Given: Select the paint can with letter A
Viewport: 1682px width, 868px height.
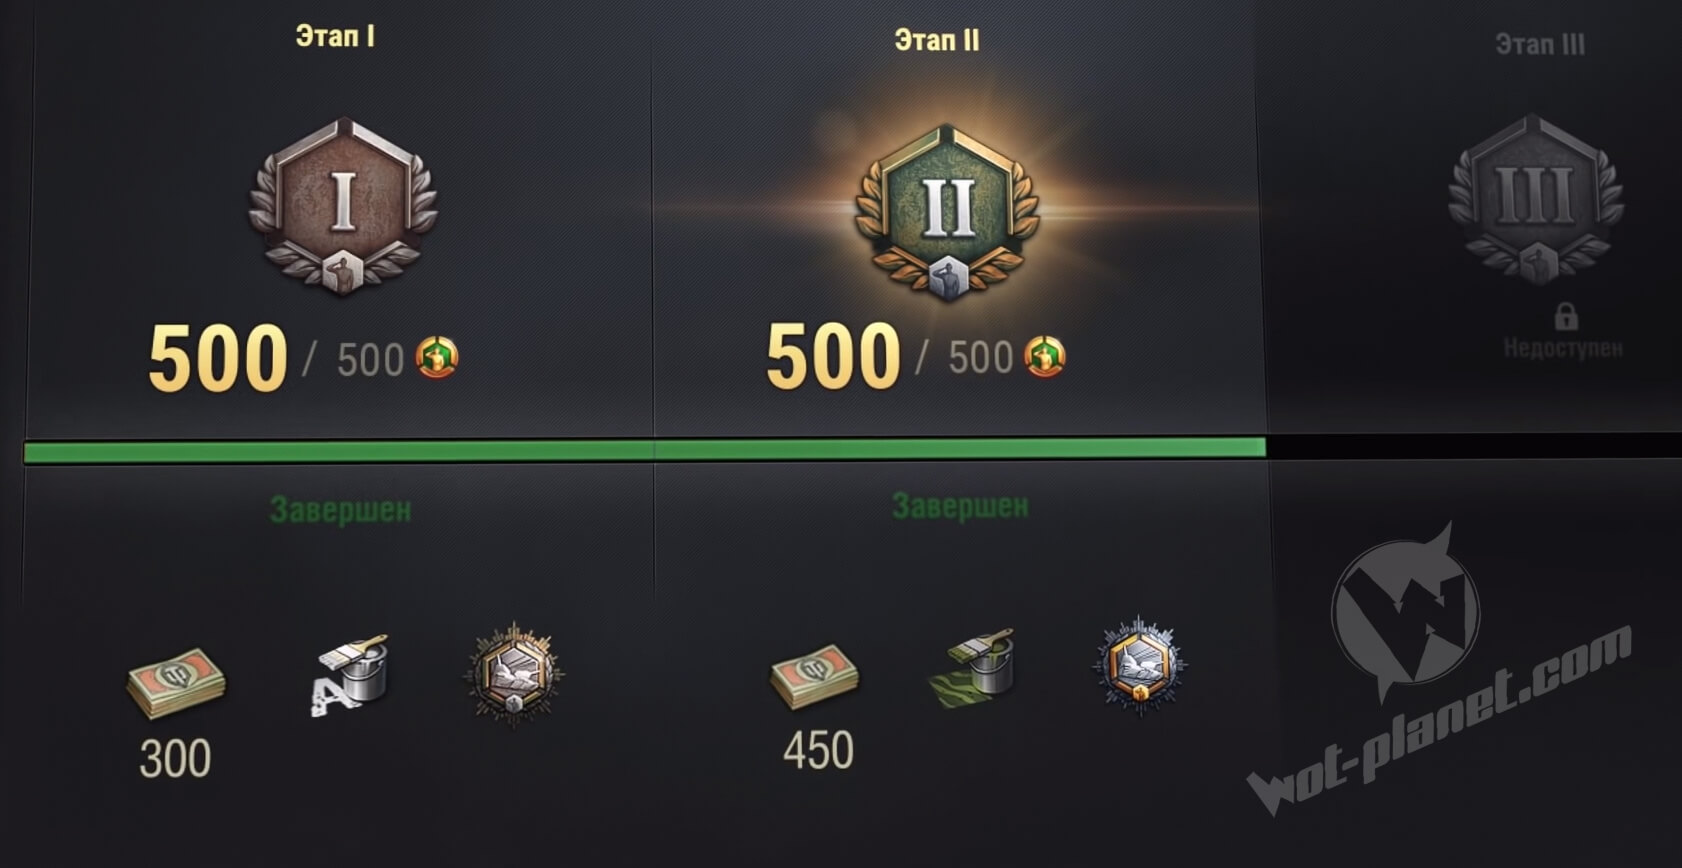Looking at the screenshot, I should point(349,673).
